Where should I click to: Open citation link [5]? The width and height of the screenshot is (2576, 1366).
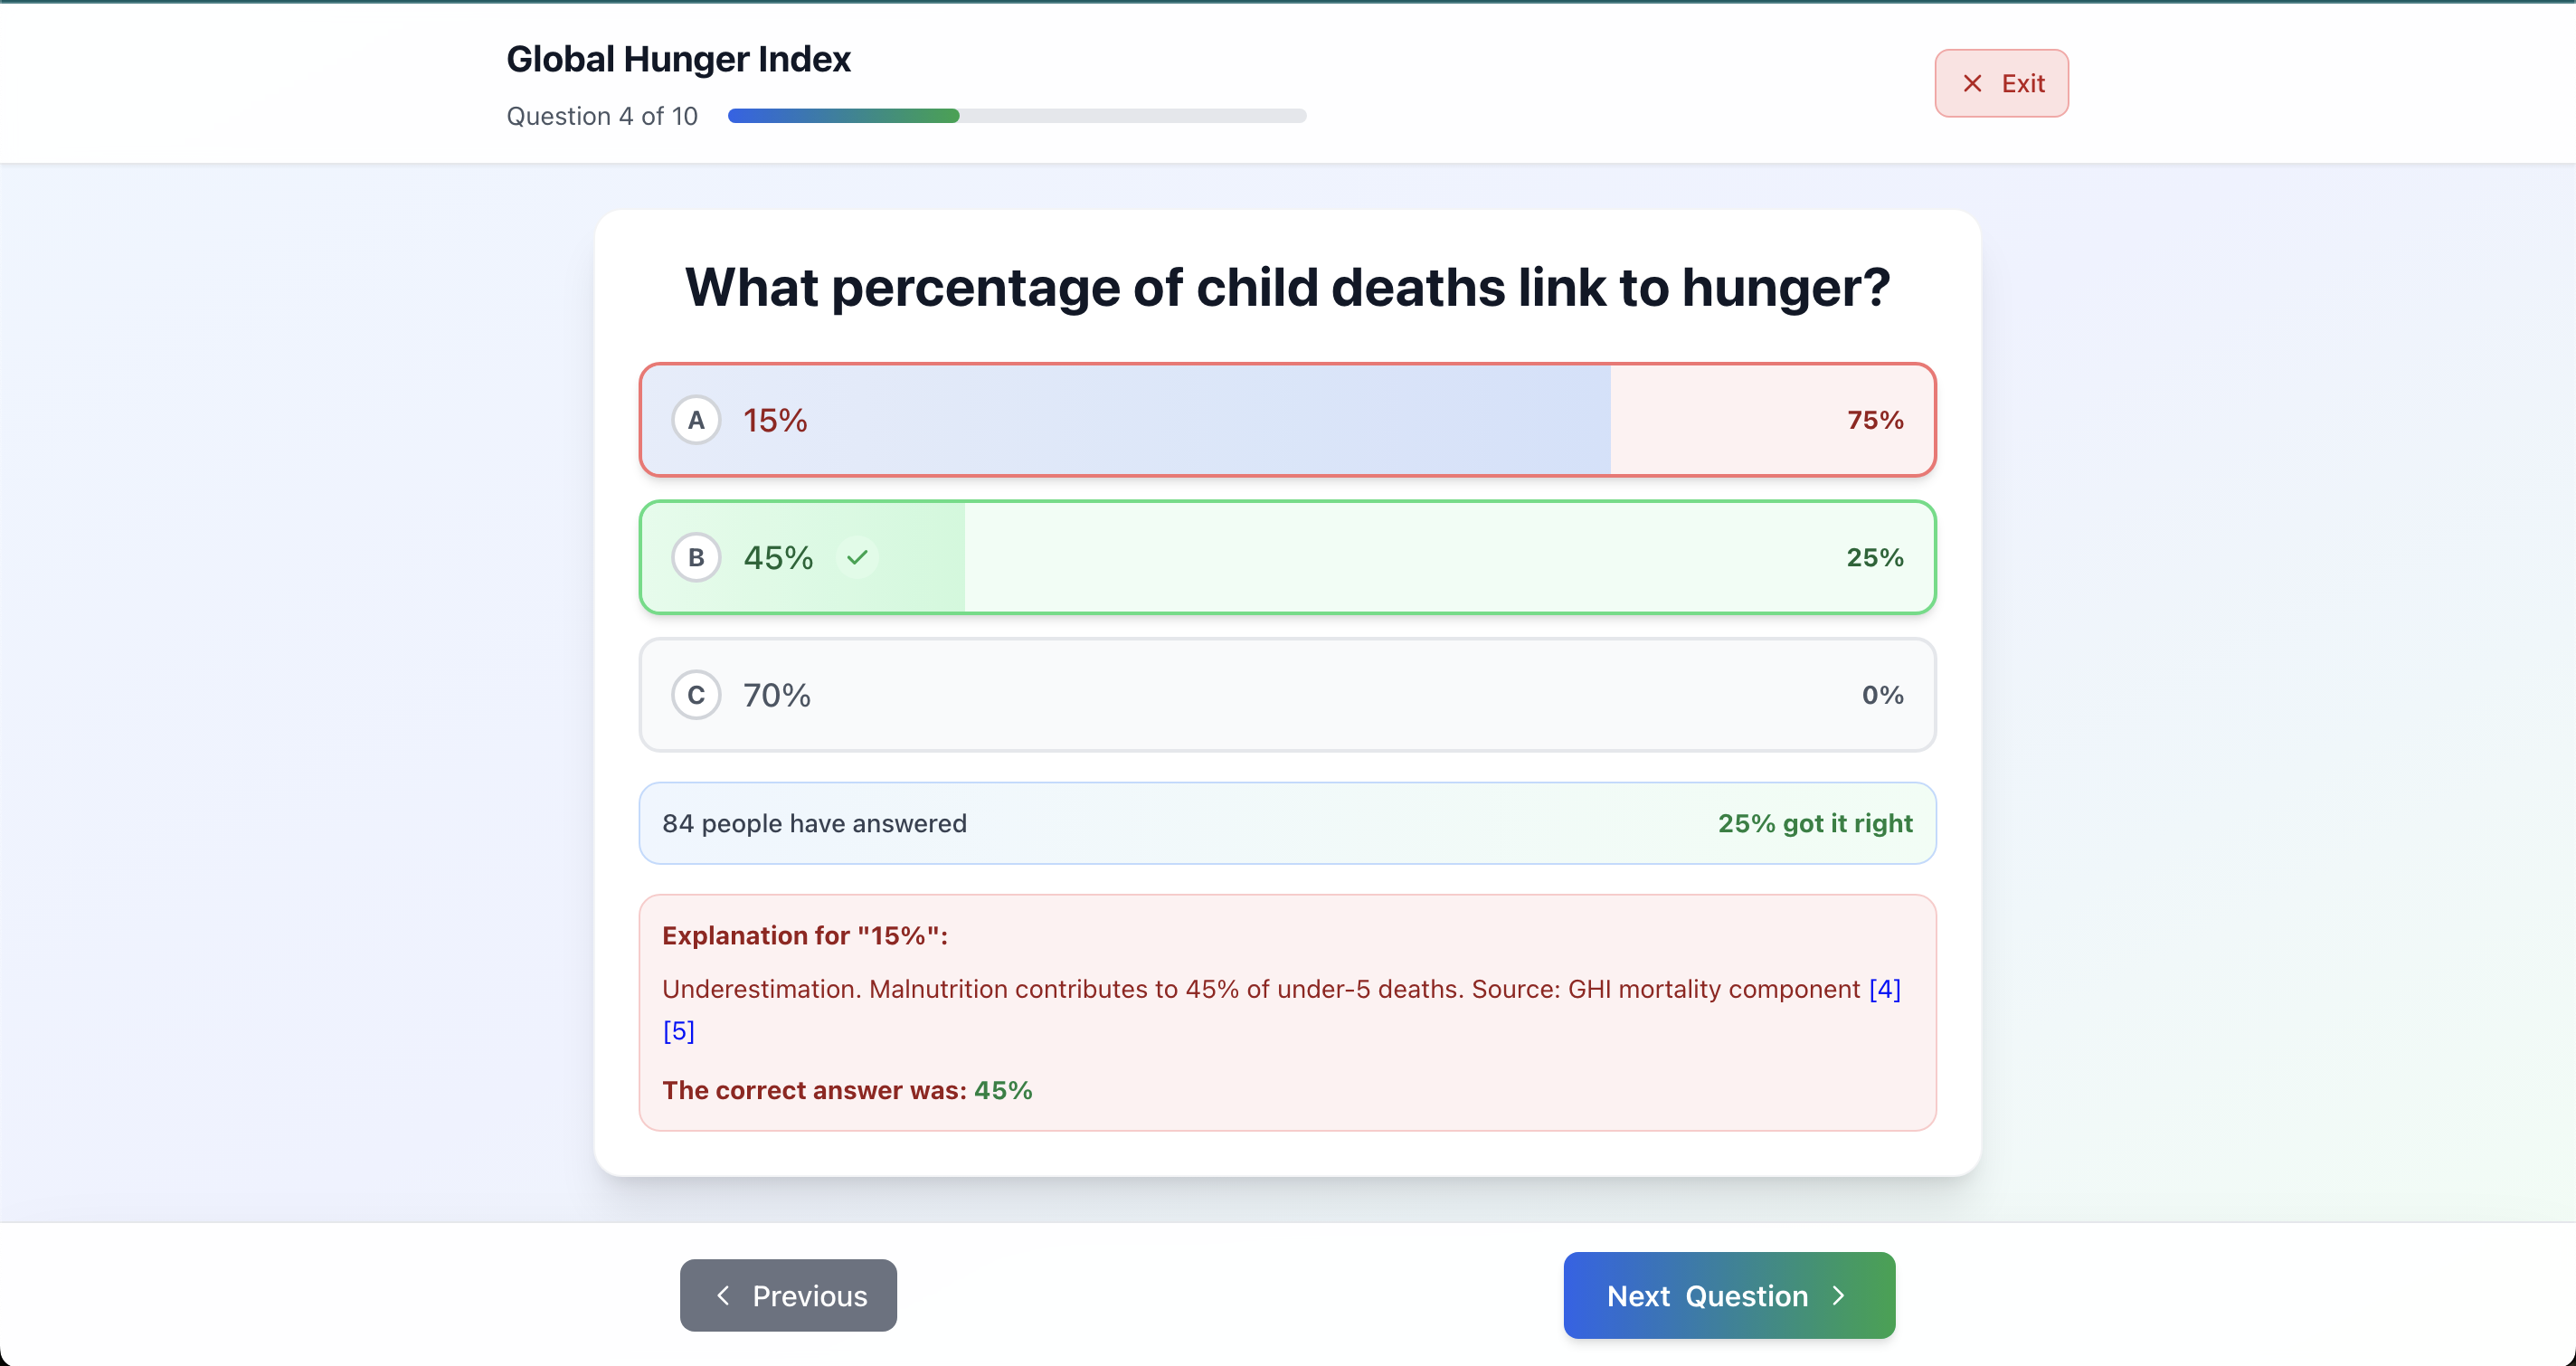(678, 1030)
